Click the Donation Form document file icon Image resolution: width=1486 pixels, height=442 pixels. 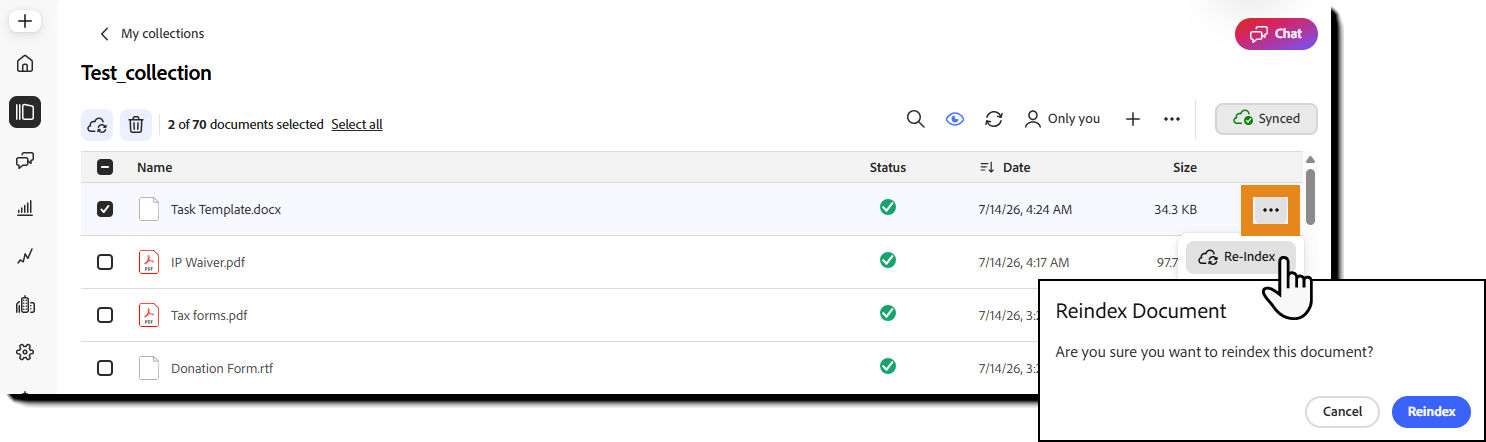coord(148,368)
